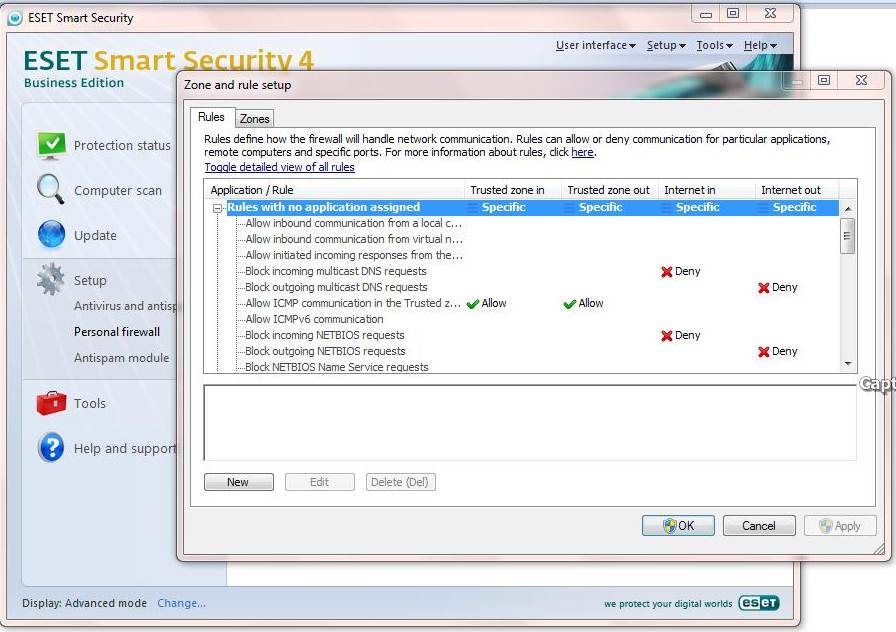
Task: Click the ESET logo badge at bottom right
Action: 758,603
